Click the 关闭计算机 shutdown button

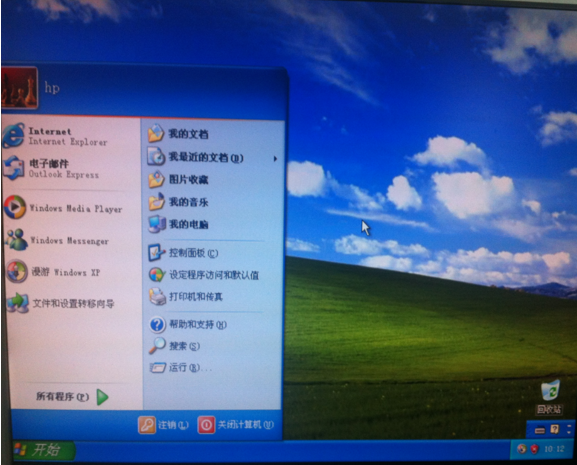click(x=236, y=425)
